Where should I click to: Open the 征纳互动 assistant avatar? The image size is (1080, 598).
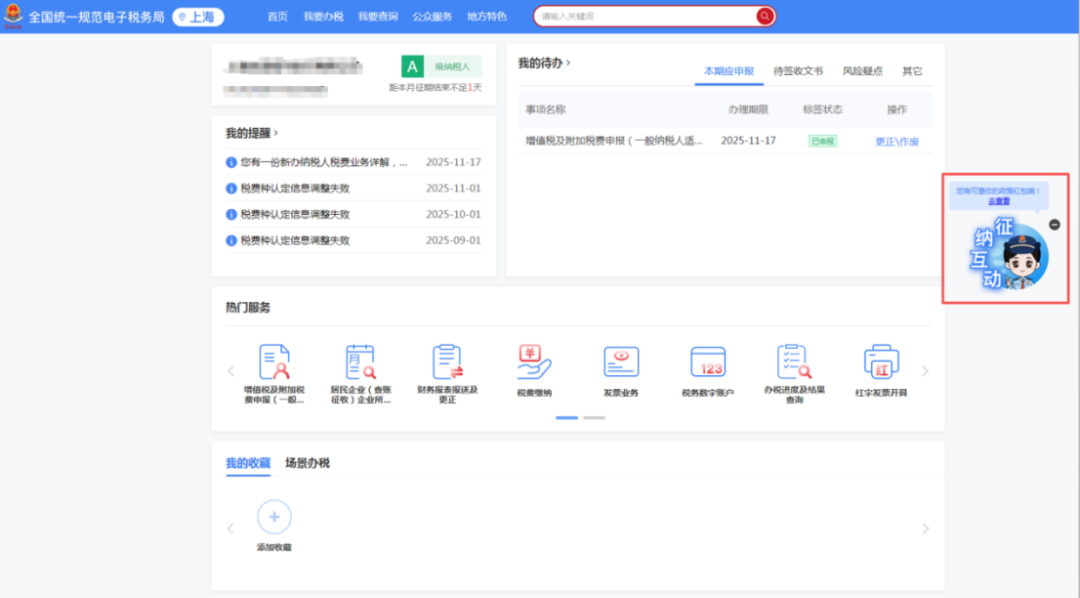[x=1012, y=252]
